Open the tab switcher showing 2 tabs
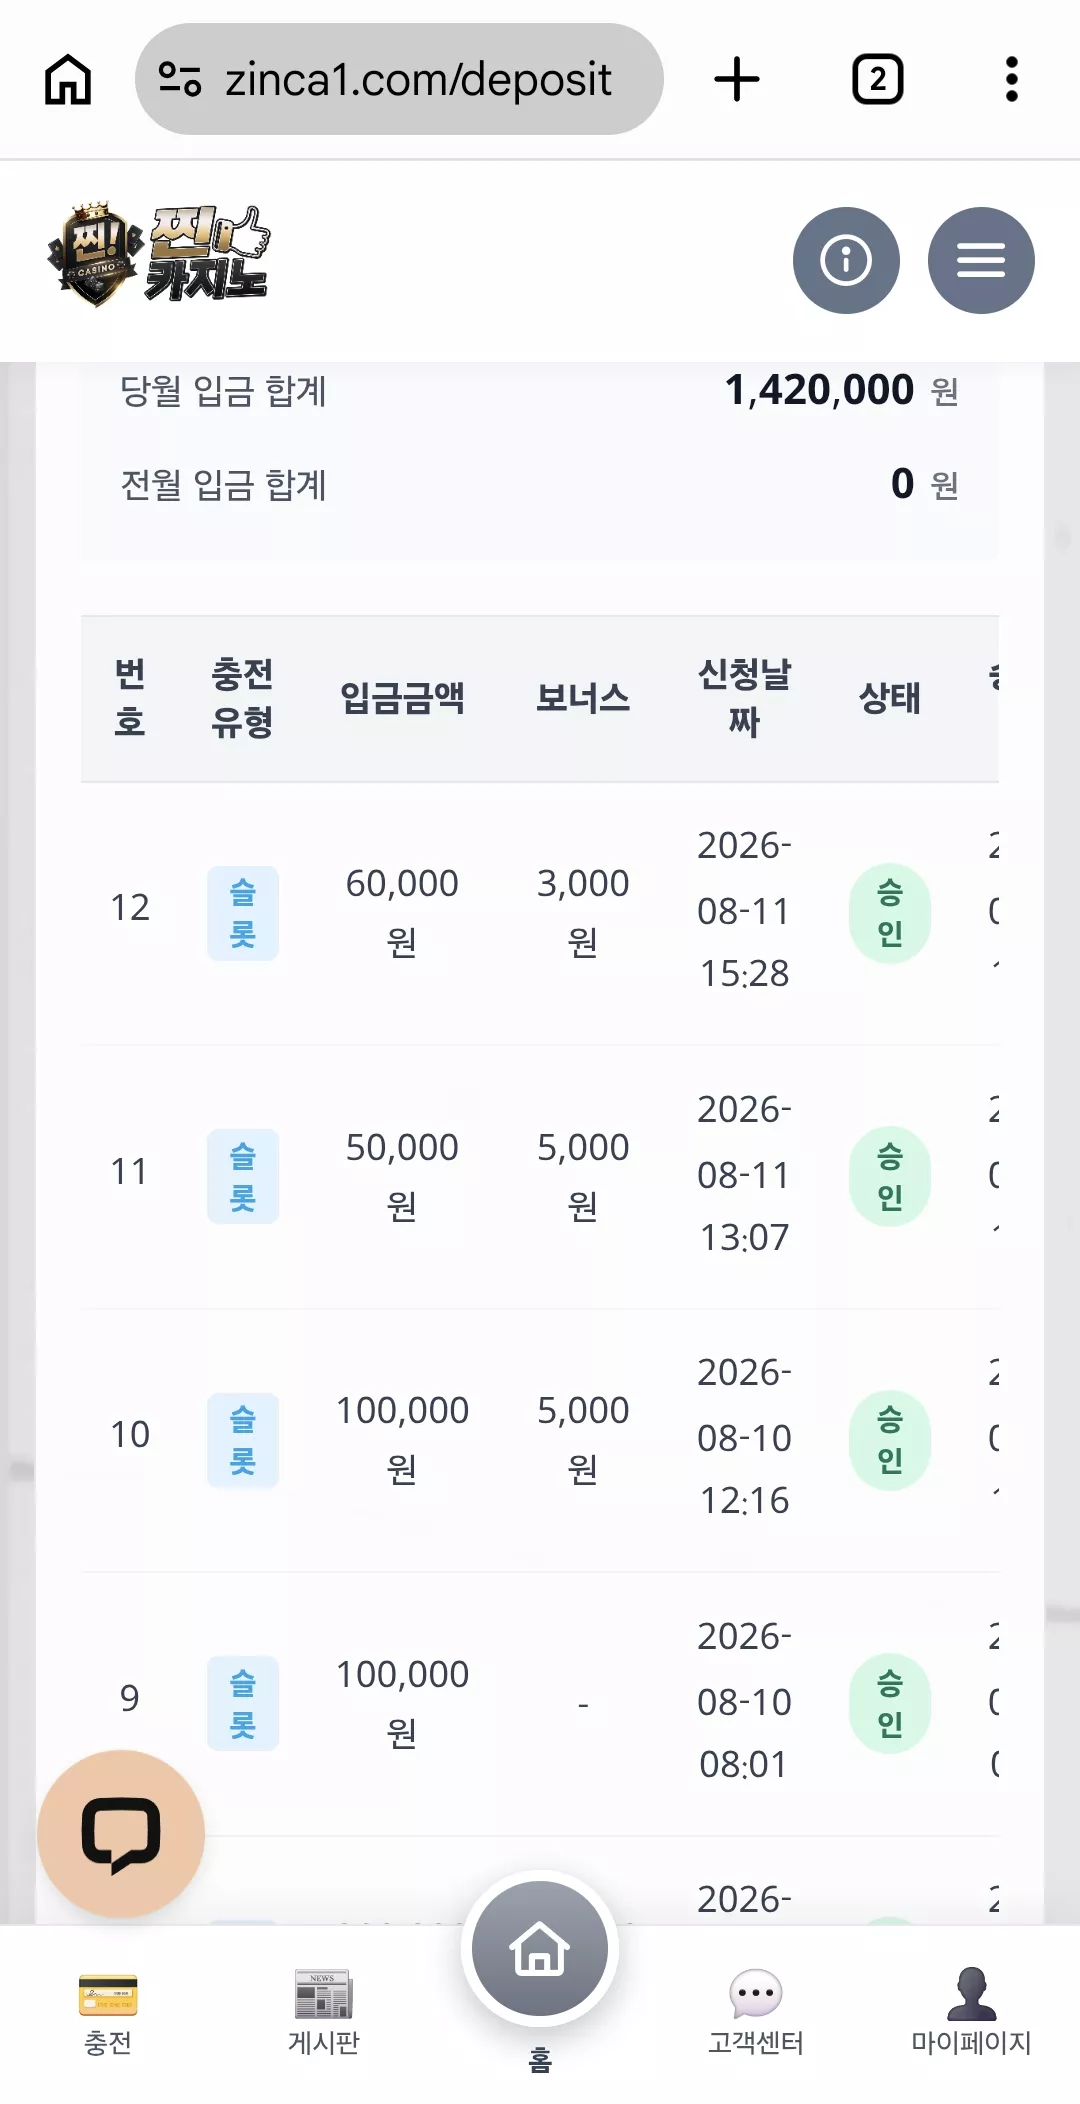This screenshot has height=2104, width=1080. pos(877,79)
